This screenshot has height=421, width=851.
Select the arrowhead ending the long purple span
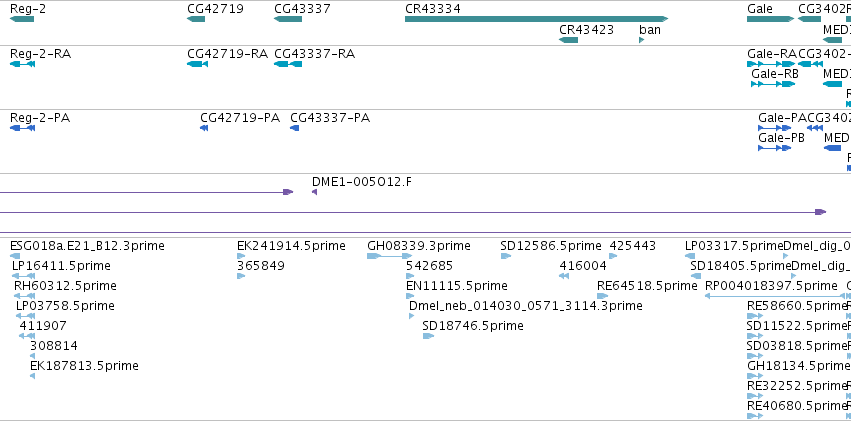pos(821,212)
